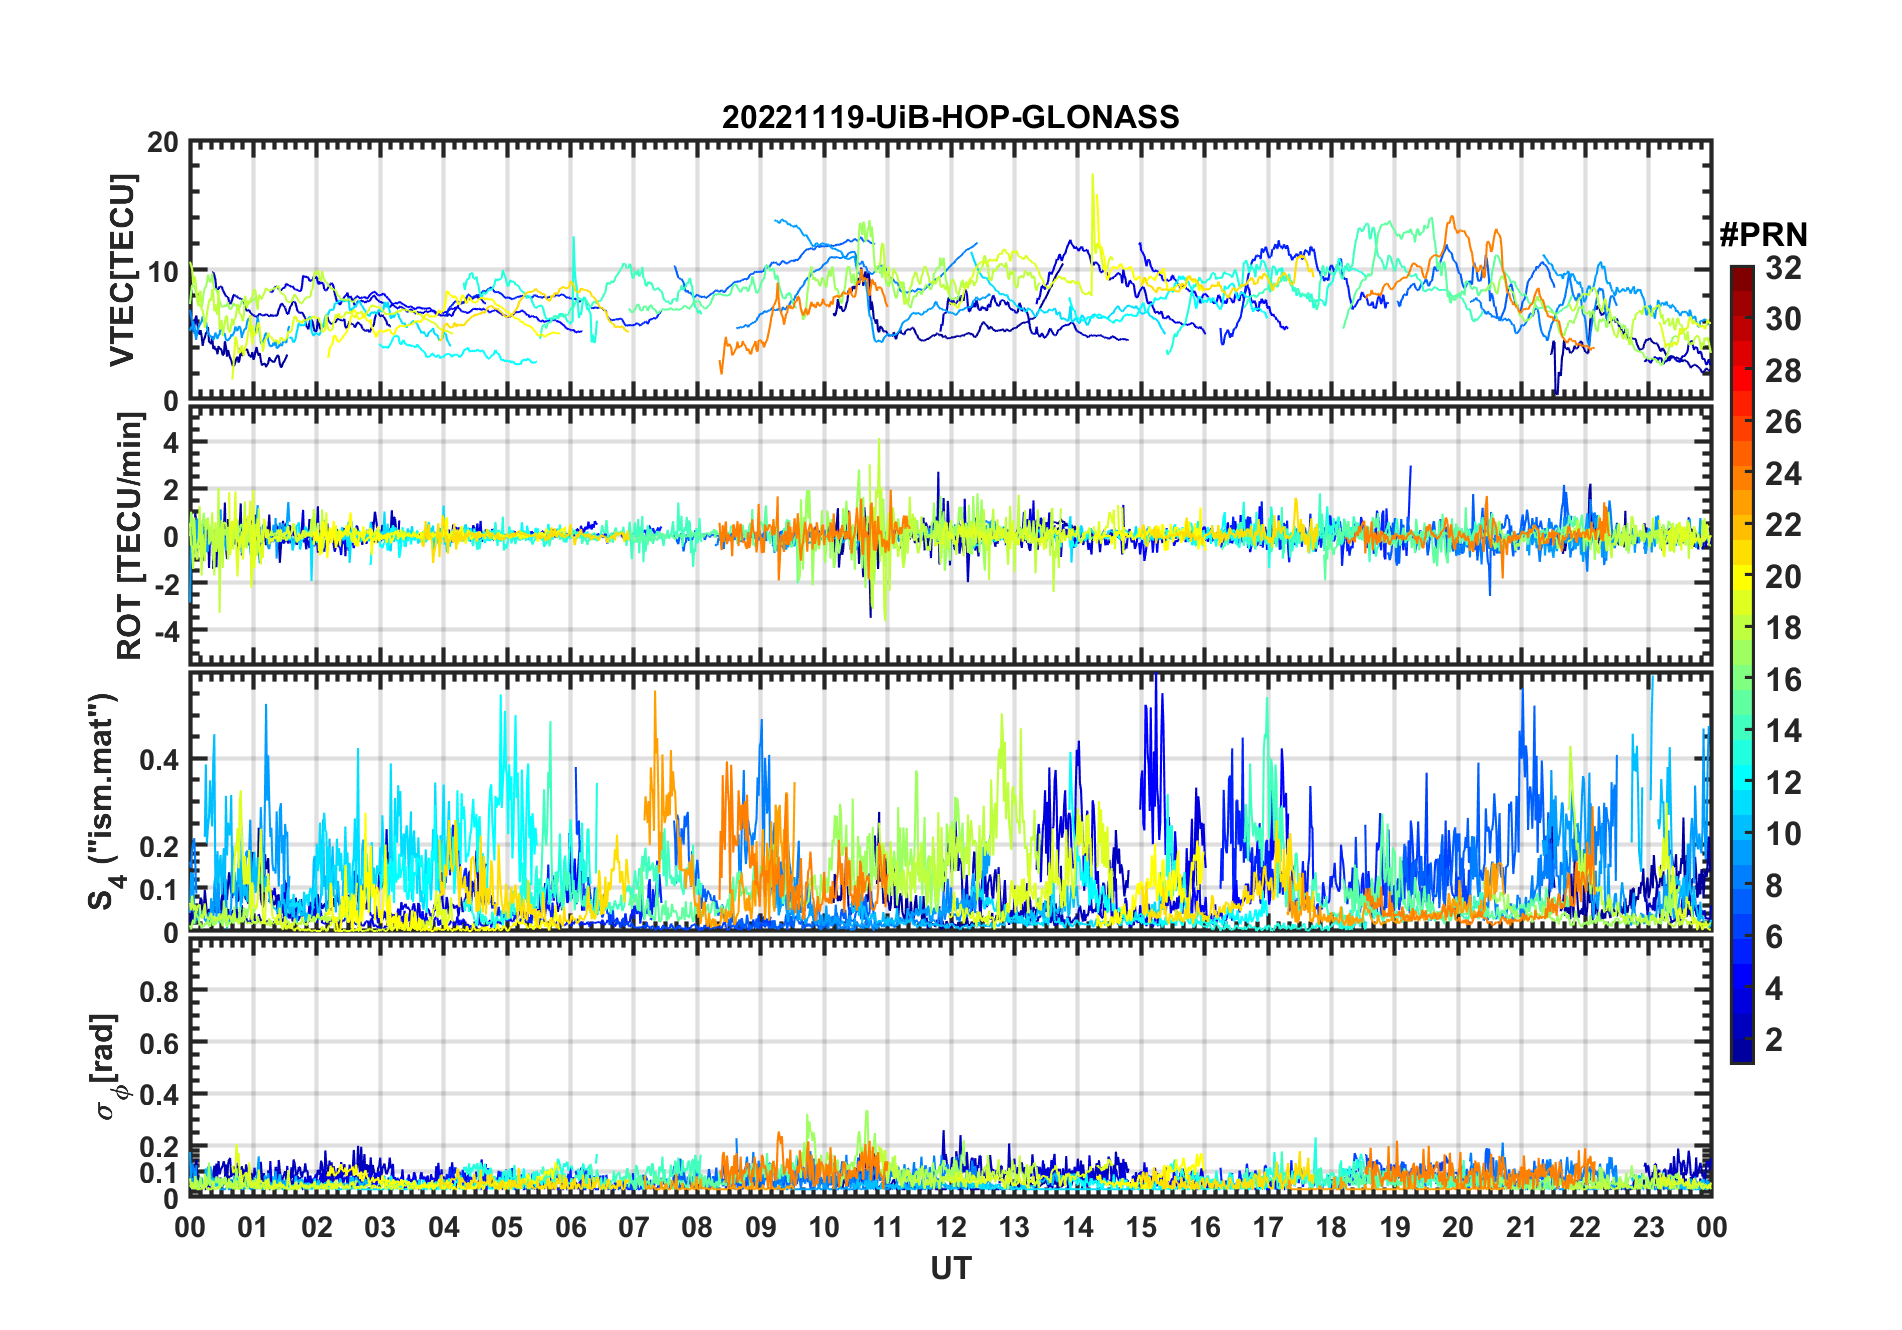The image size is (1902, 1330).
Task: Click the dark red top of the colorbar
Action: (1742, 277)
